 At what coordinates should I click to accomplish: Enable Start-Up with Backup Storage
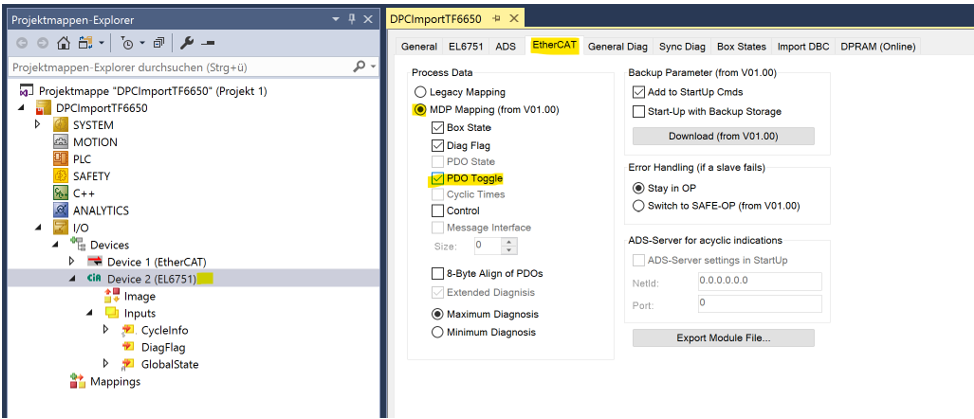pyautogui.click(x=638, y=112)
